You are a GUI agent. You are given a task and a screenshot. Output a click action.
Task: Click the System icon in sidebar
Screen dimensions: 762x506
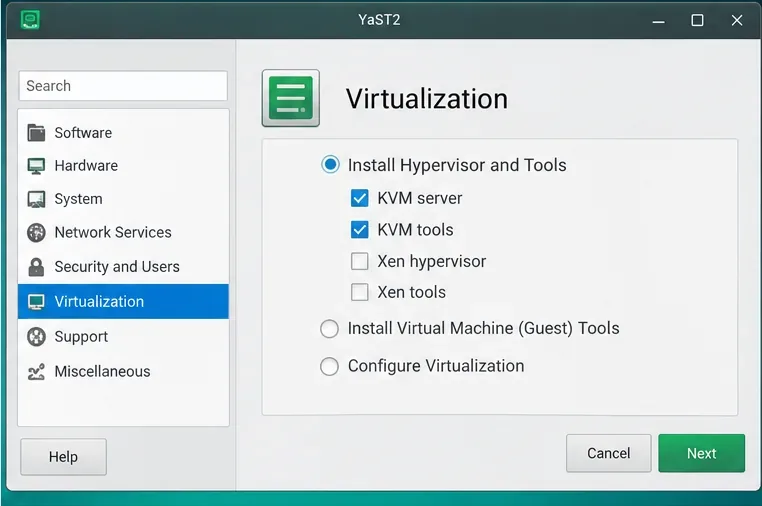[36, 199]
